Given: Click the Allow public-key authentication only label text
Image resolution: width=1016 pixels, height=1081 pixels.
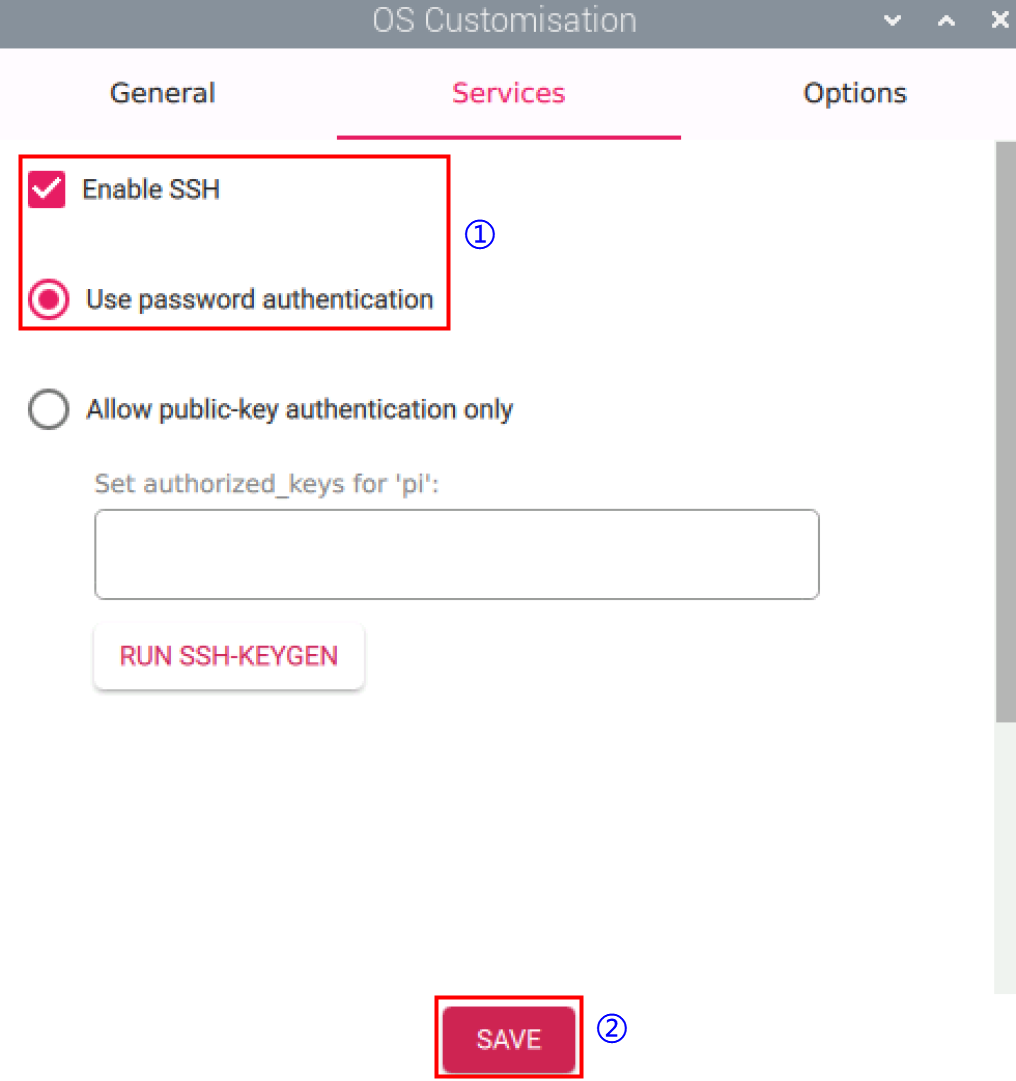Looking at the screenshot, I should [x=299, y=410].
